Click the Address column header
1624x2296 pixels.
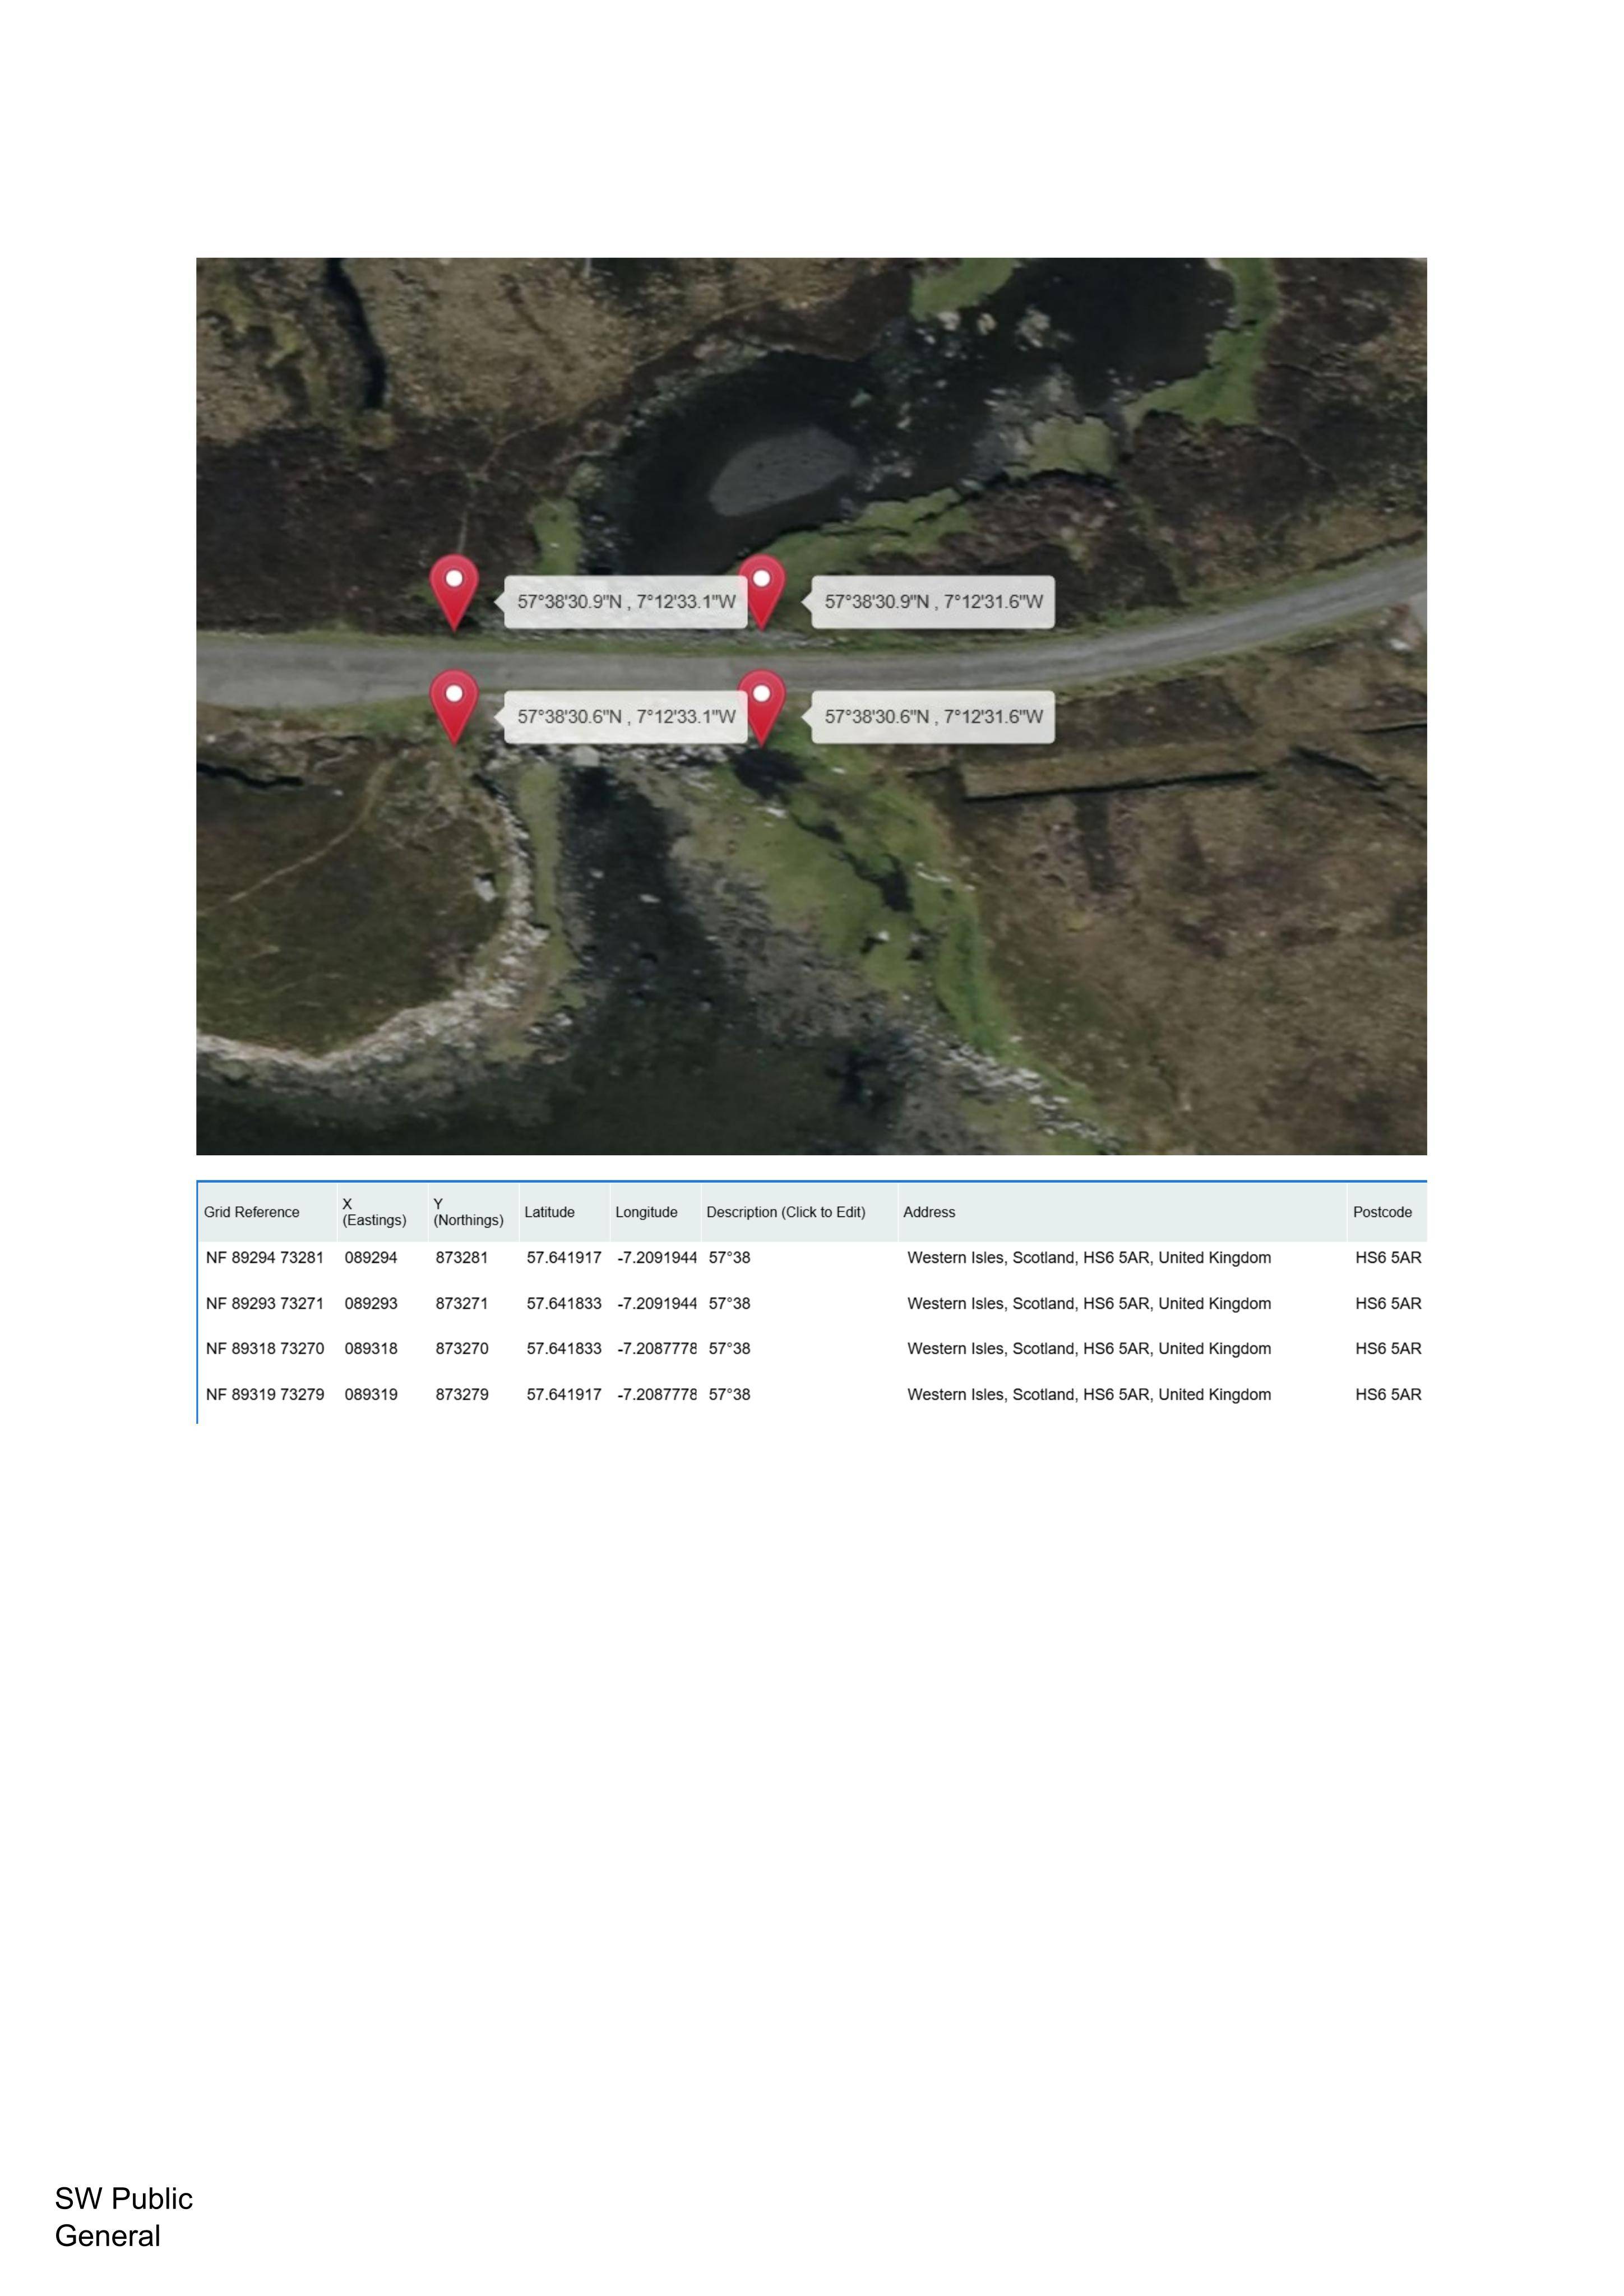tap(929, 1212)
